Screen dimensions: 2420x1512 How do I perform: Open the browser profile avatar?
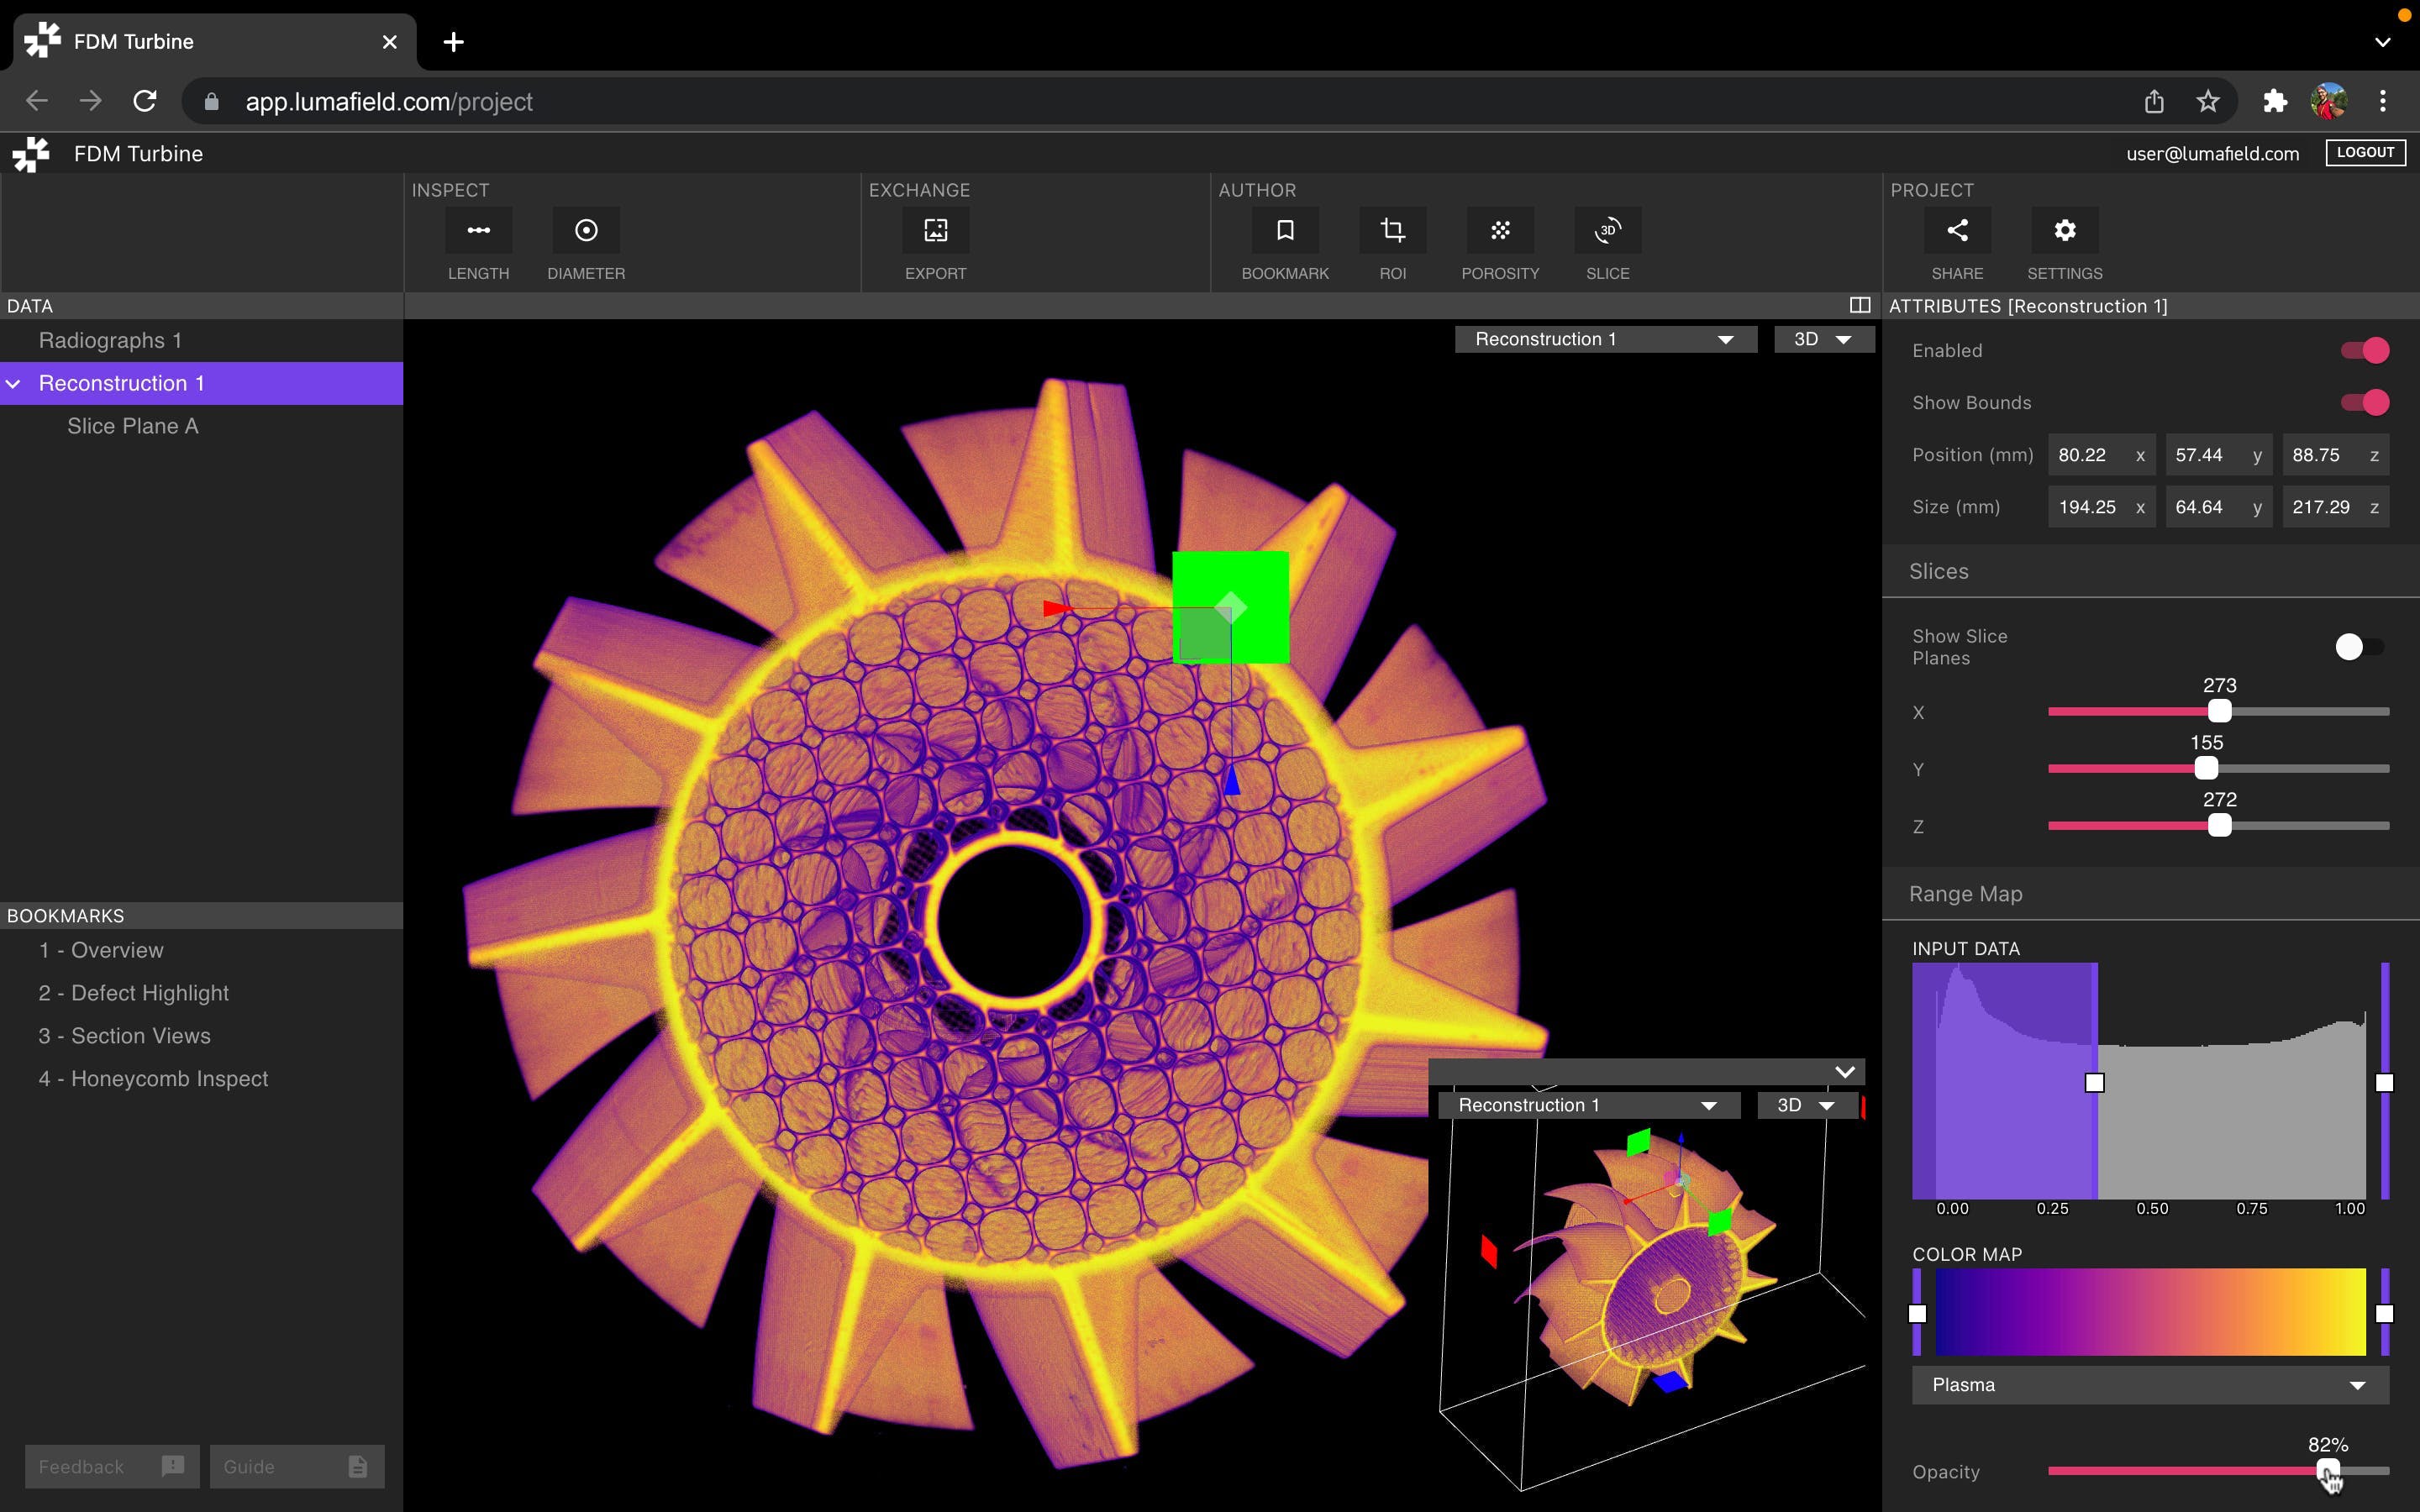coord(2329,101)
